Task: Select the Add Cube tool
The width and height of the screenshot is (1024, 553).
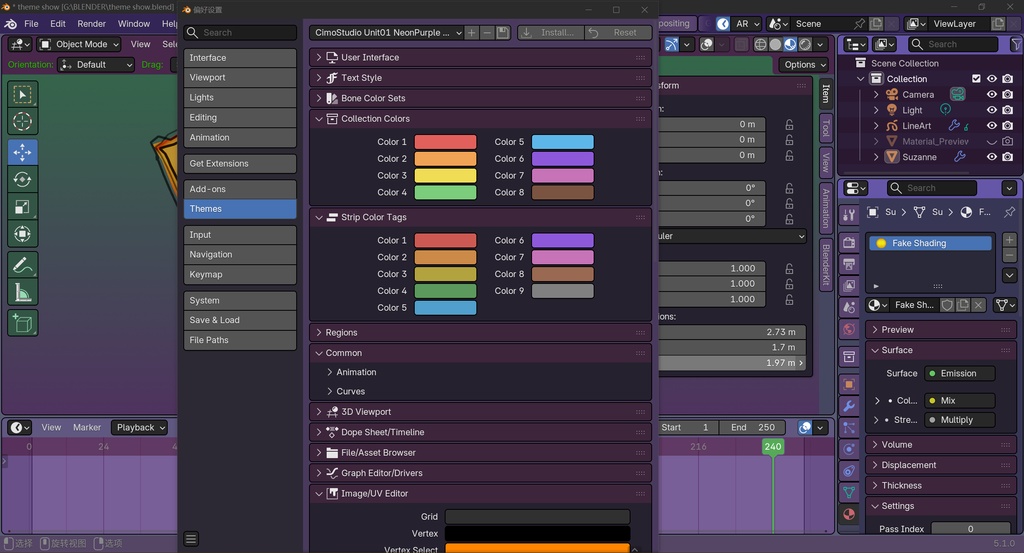Action: (x=22, y=323)
